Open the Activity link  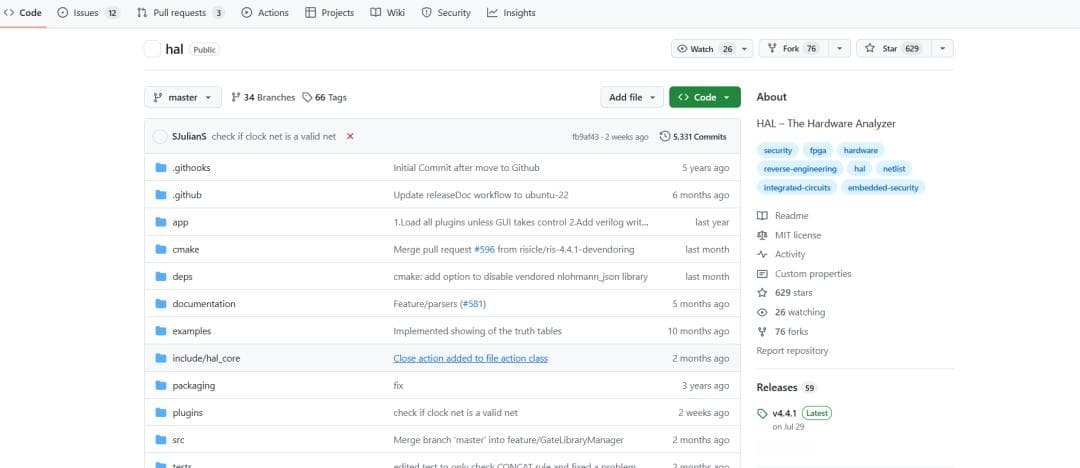781,254
